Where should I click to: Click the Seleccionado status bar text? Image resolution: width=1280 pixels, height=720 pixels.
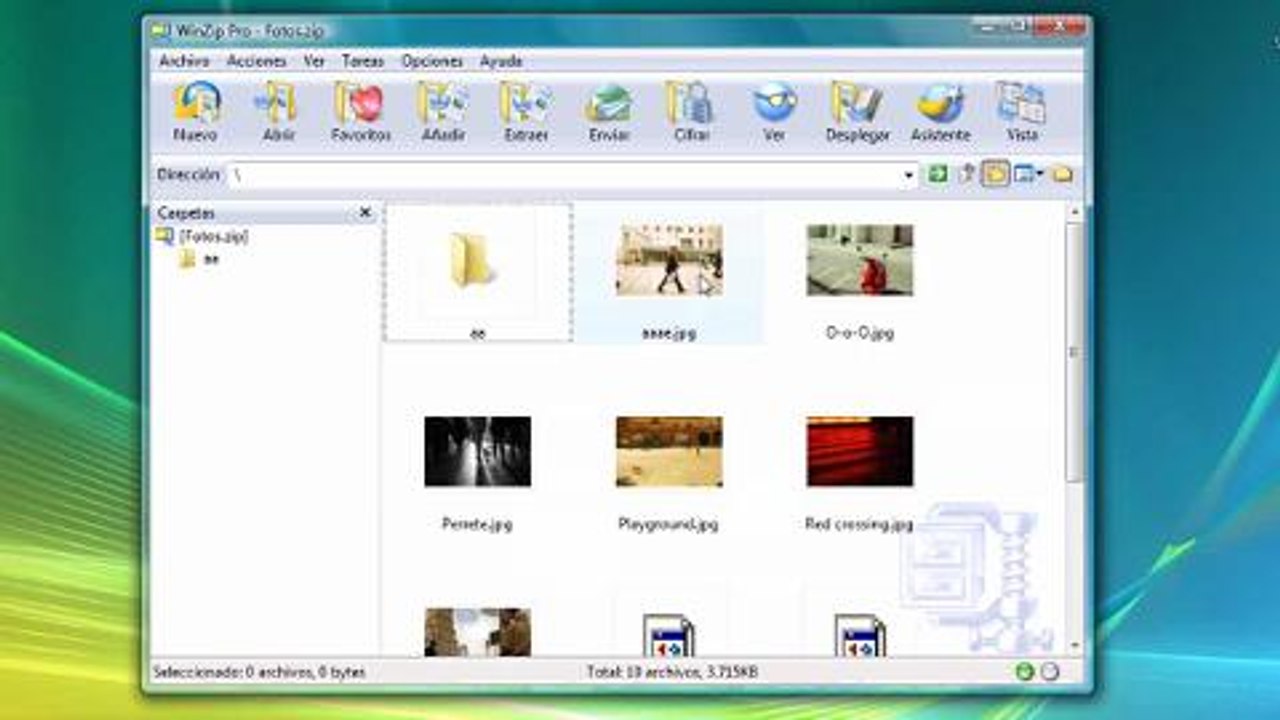tap(259, 672)
